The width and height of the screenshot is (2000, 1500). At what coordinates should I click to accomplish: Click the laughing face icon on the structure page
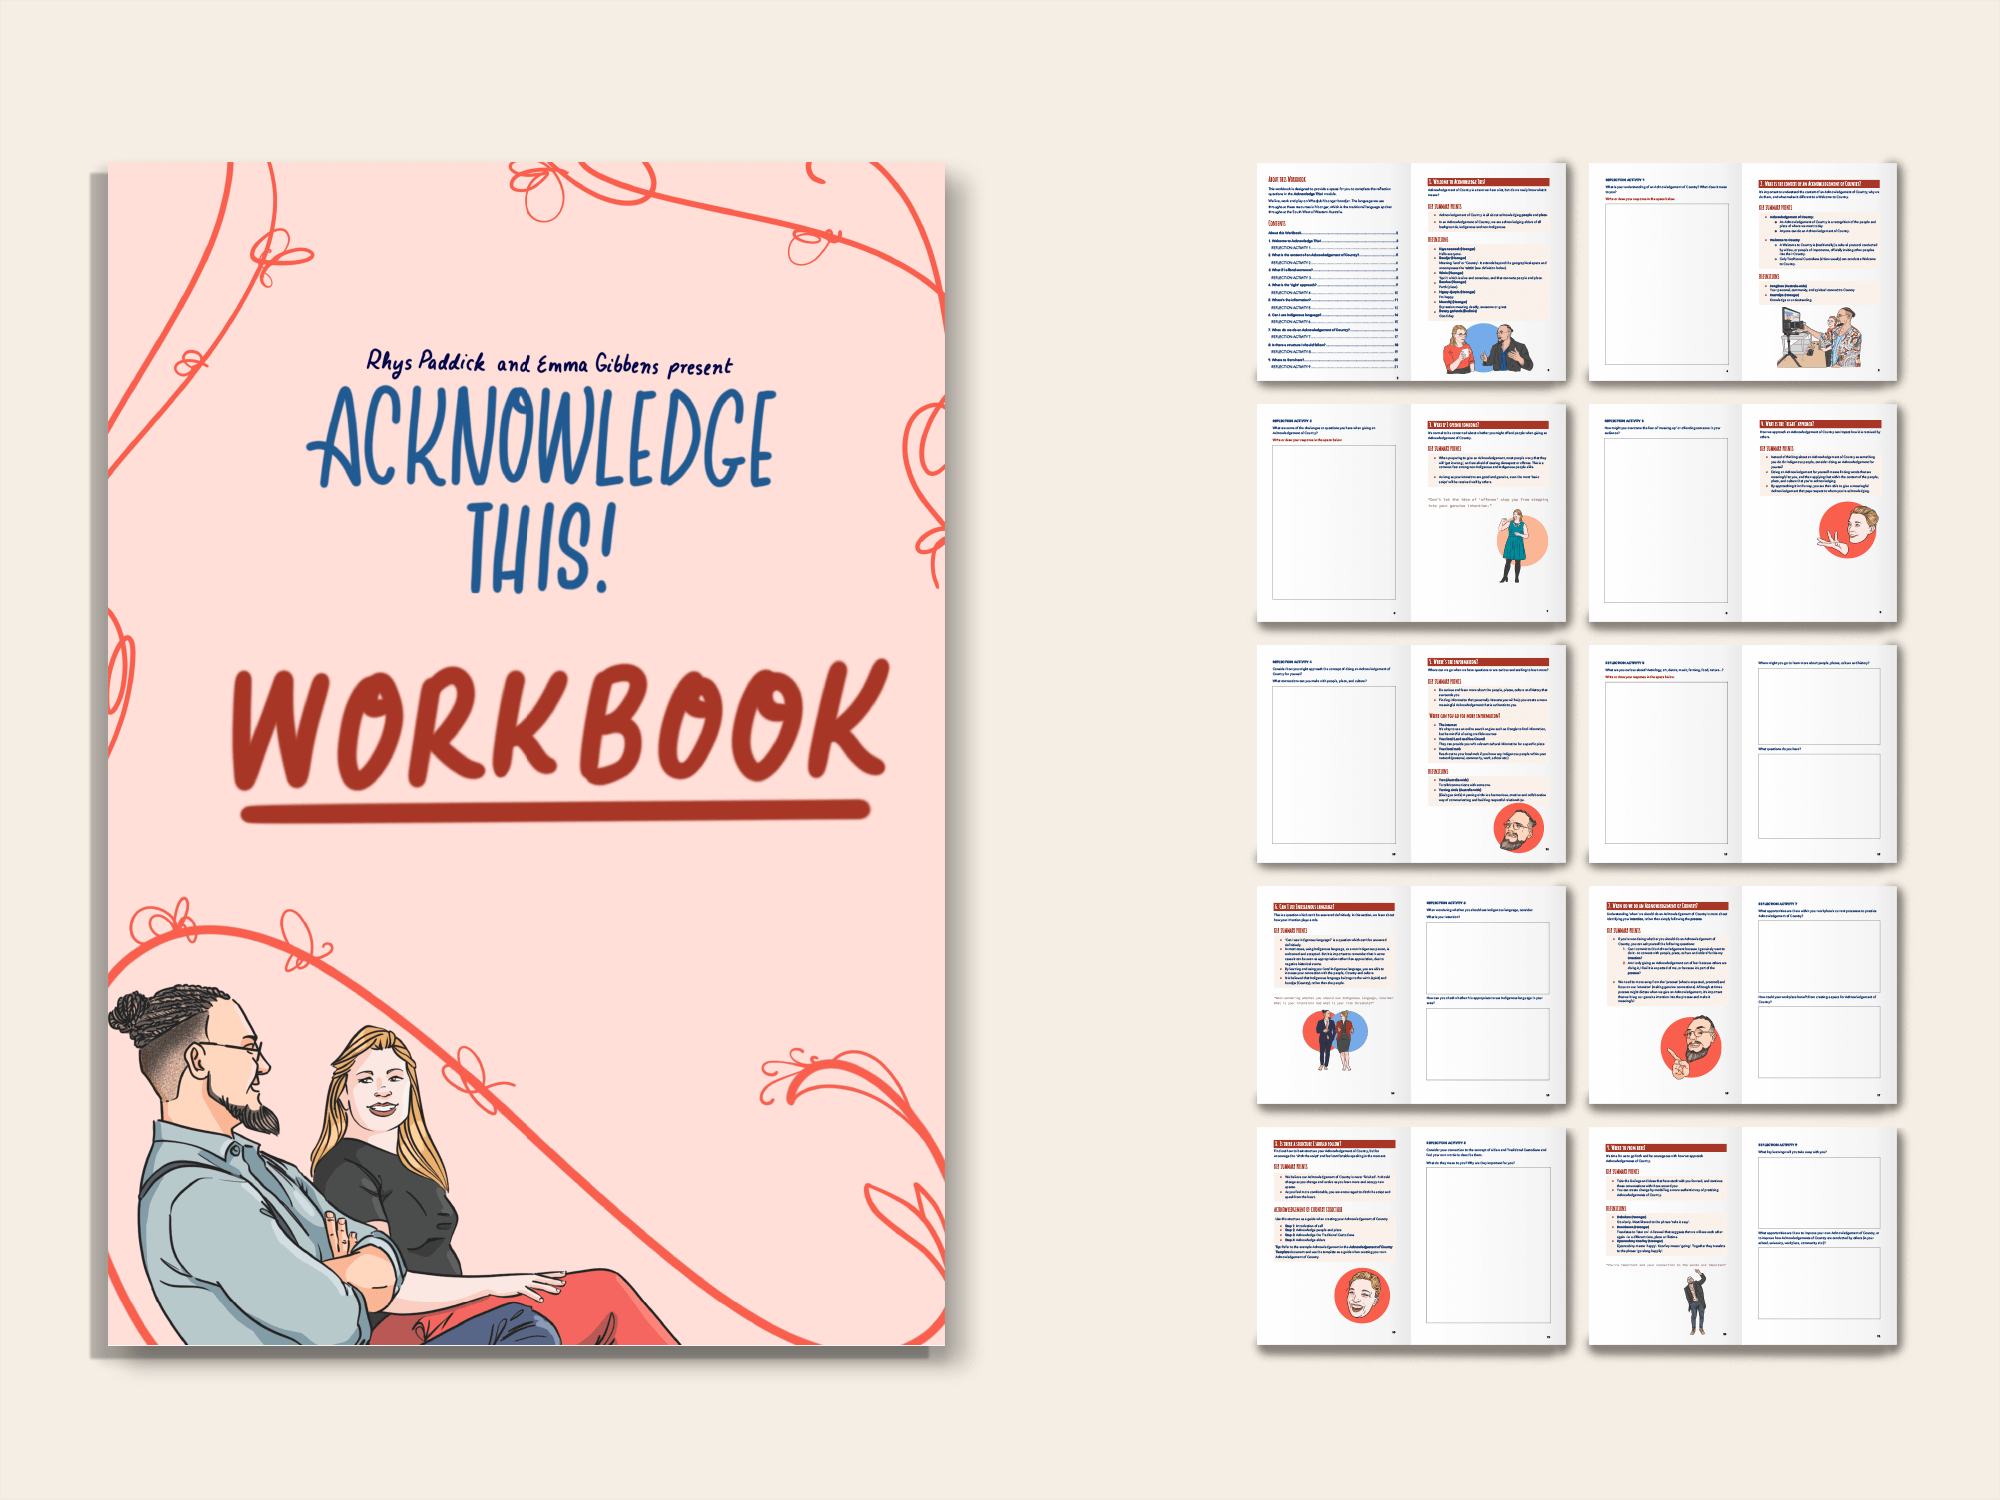click(x=1362, y=1295)
